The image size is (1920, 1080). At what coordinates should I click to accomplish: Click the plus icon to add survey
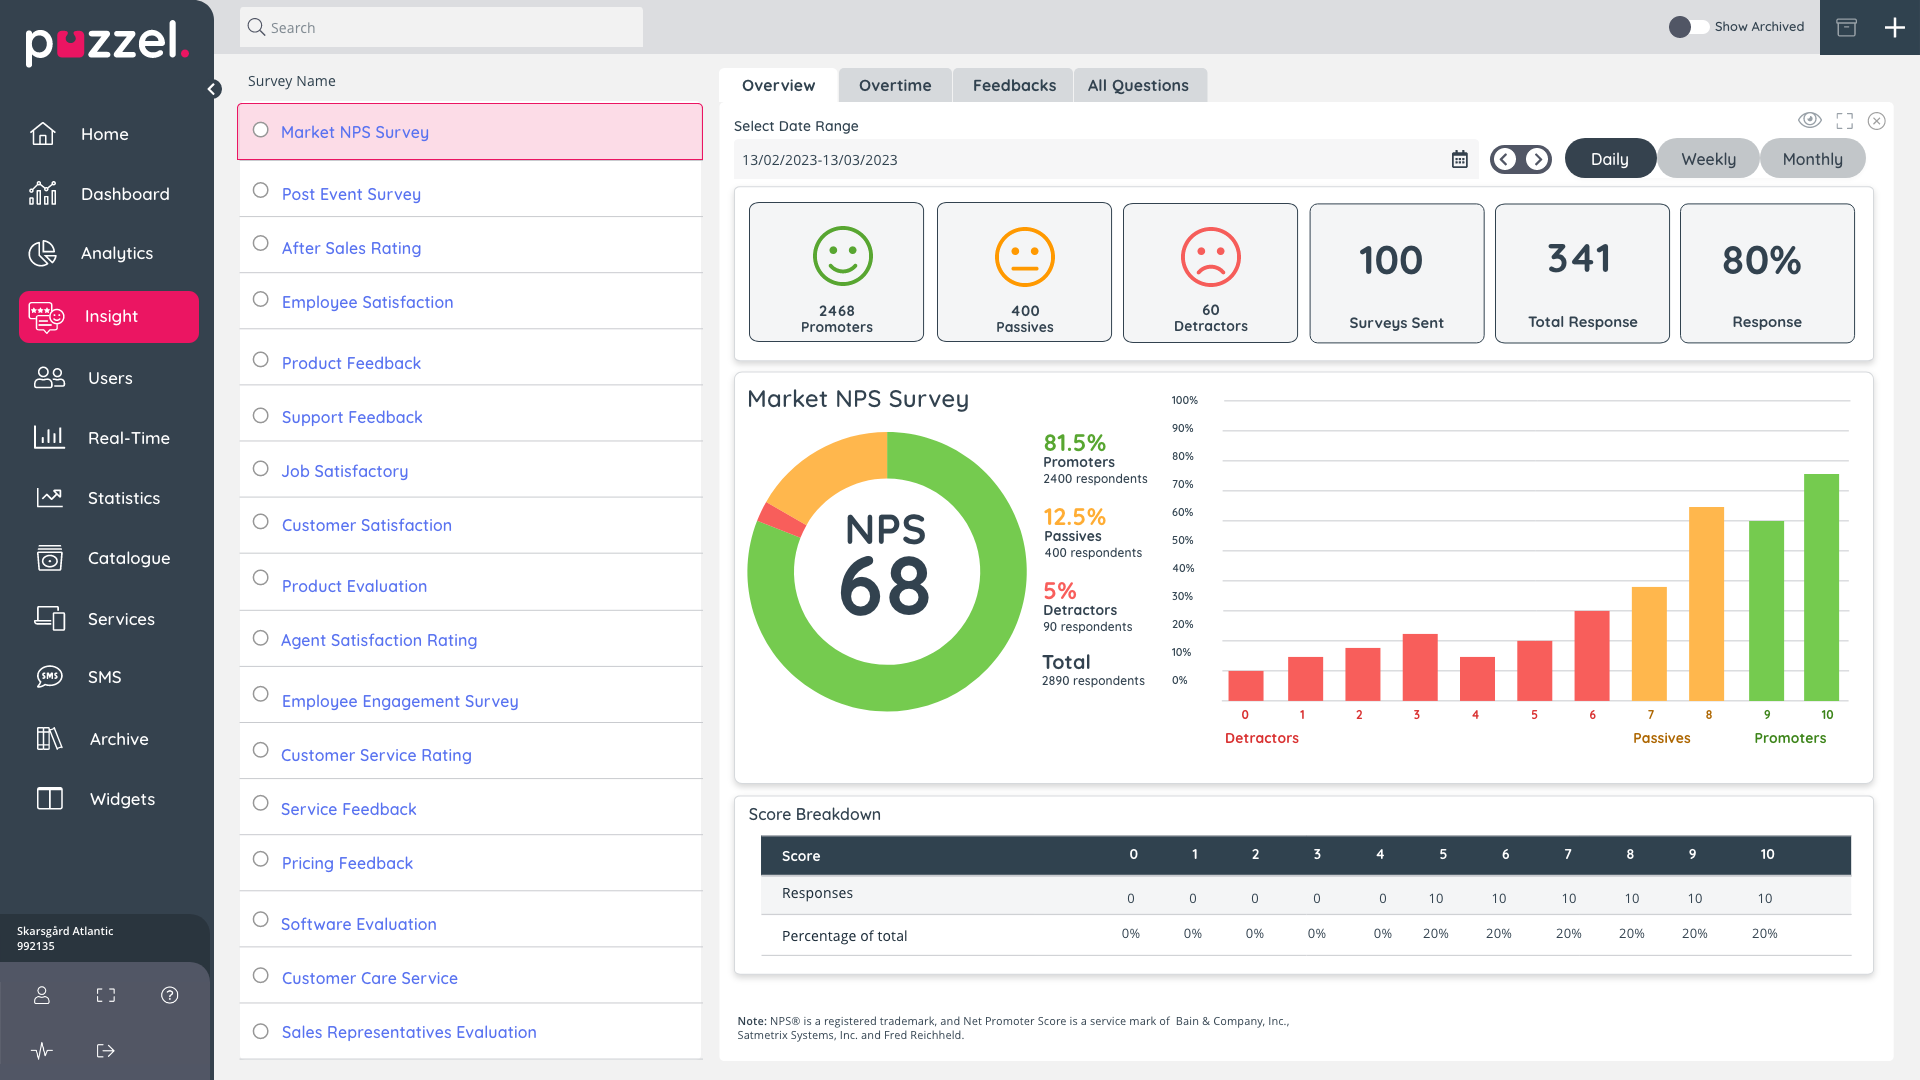click(x=1894, y=28)
